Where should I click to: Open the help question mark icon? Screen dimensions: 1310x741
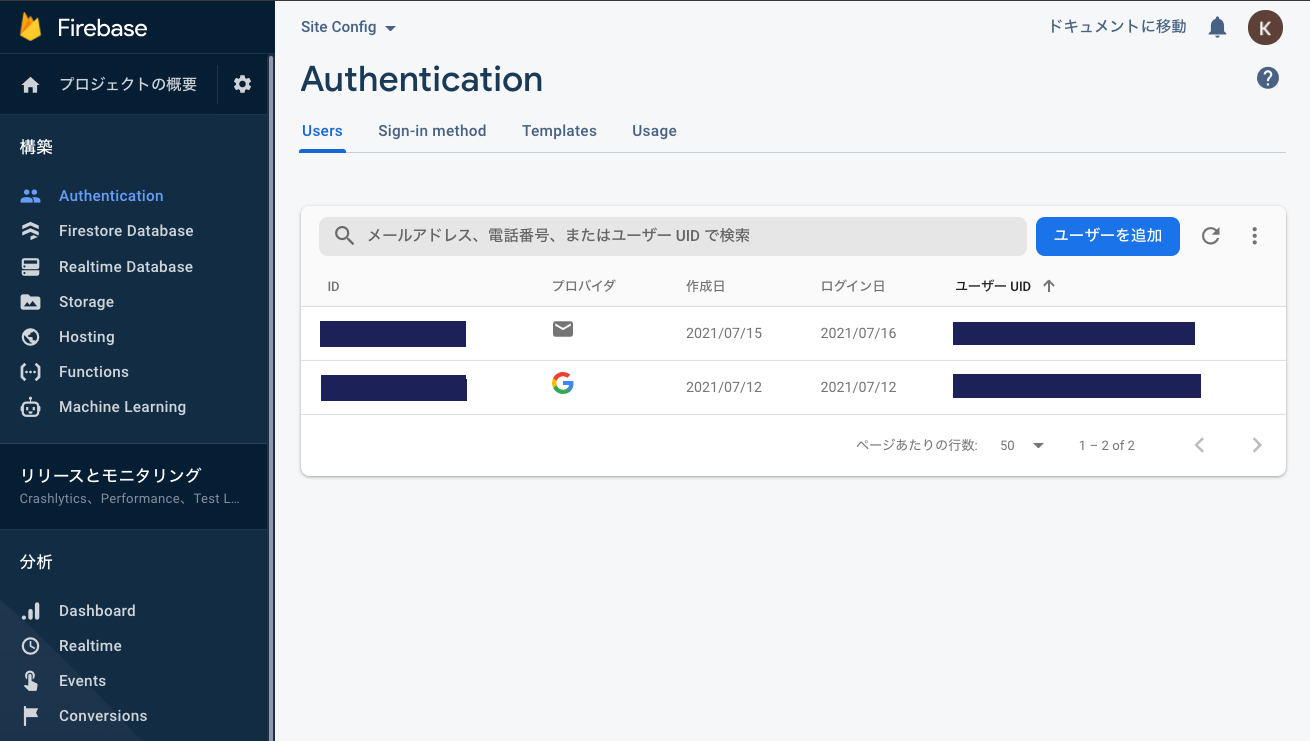pyautogui.click(x=1268, y=78)
